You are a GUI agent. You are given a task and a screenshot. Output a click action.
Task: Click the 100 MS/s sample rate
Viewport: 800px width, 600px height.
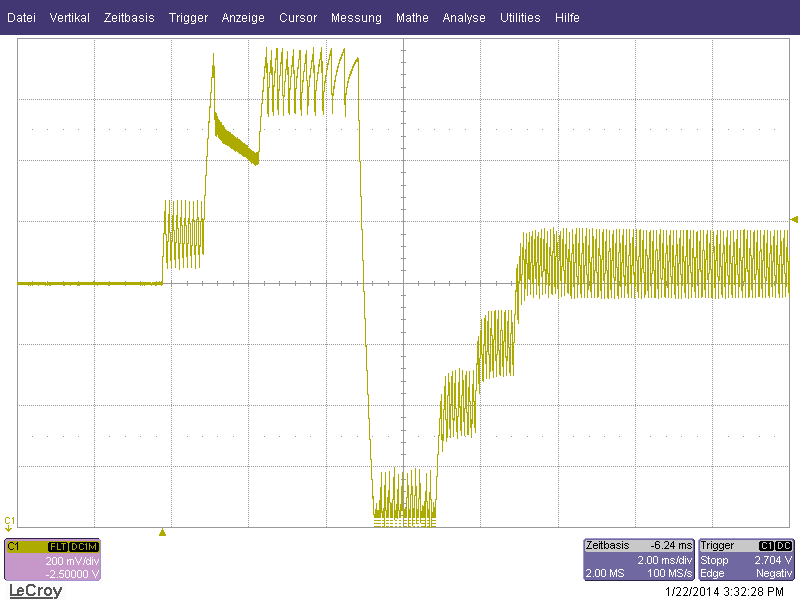(669, 573)
